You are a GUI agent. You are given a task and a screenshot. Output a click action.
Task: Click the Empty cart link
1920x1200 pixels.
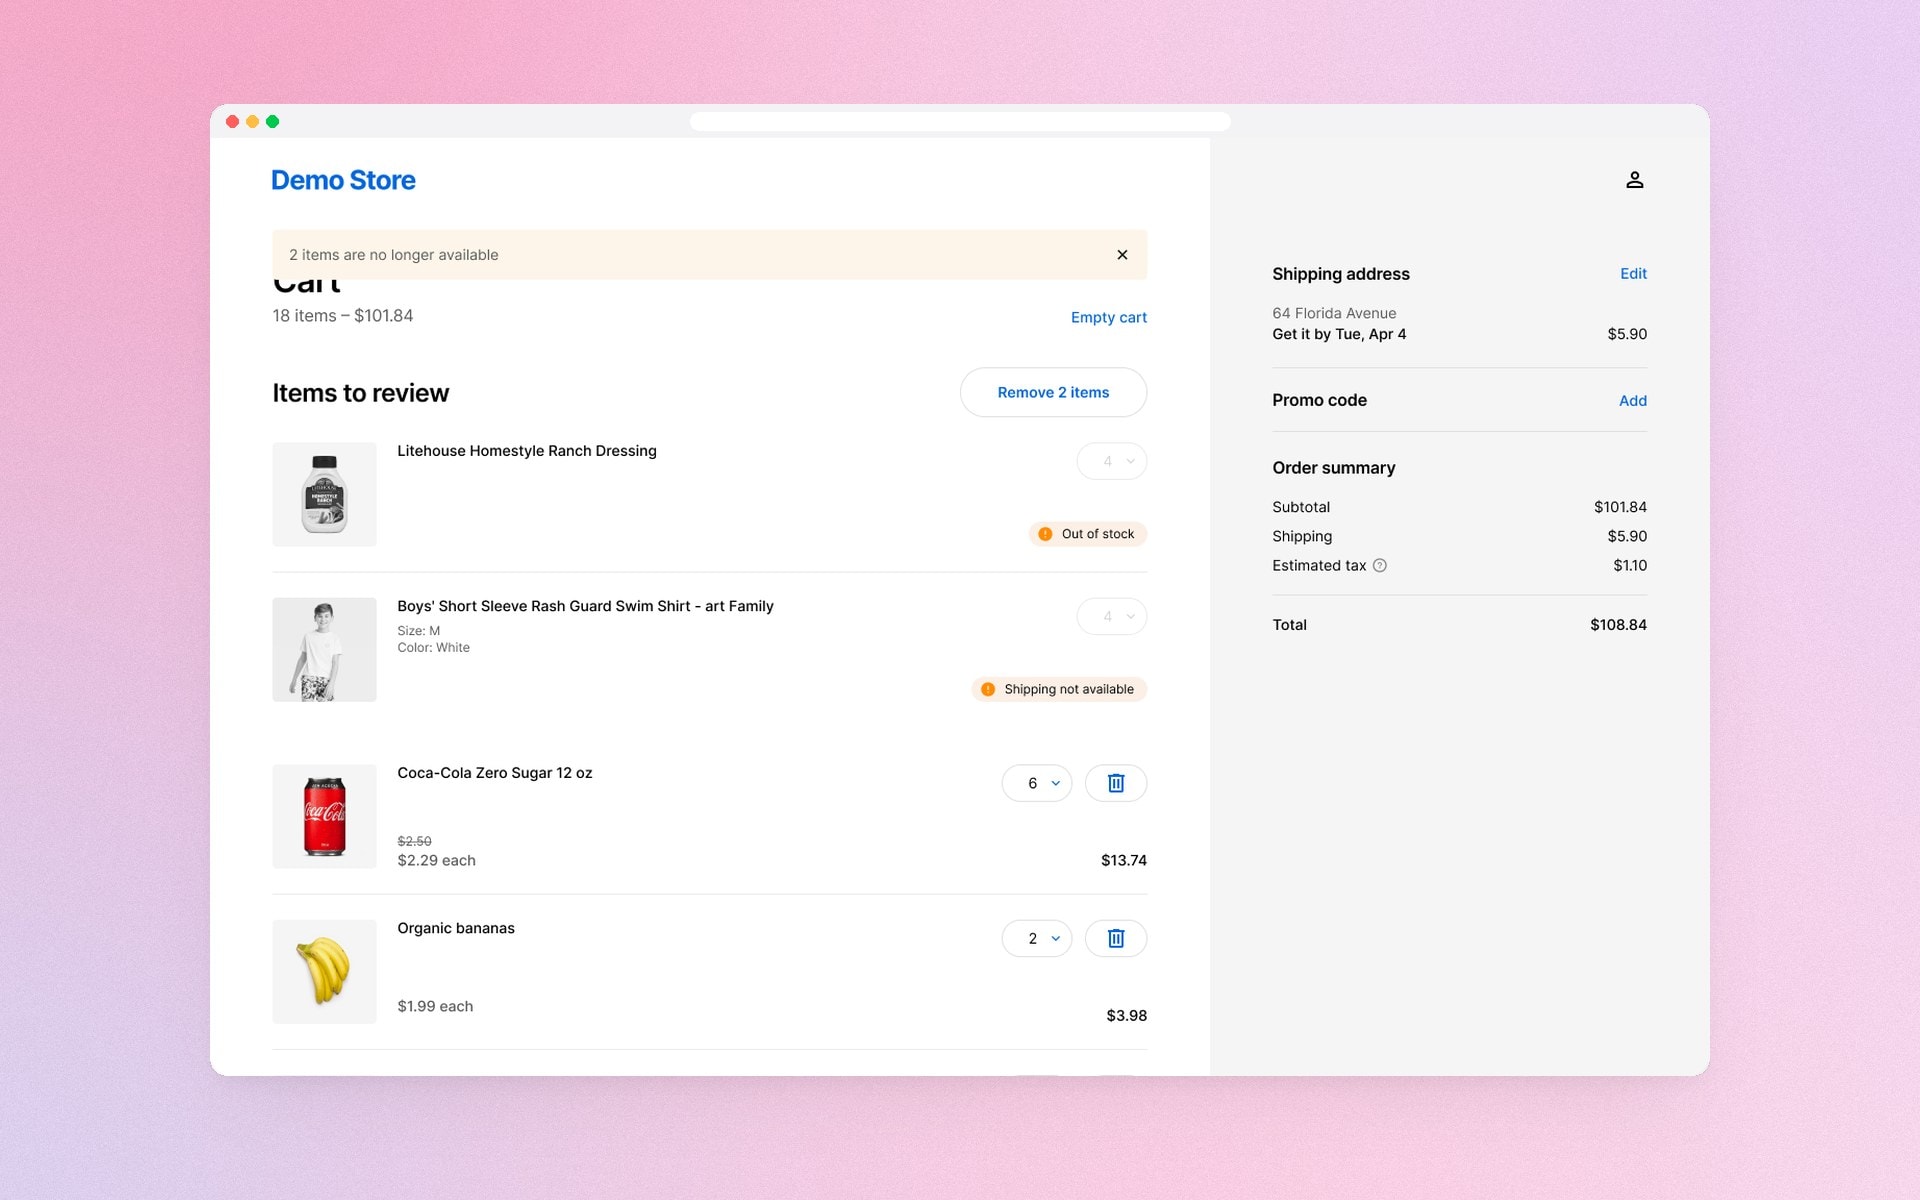(x=1108, y=317)
